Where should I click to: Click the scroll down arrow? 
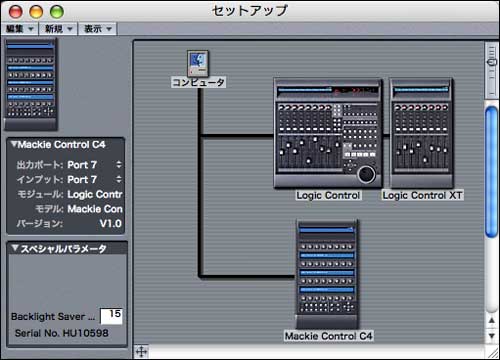492,336
